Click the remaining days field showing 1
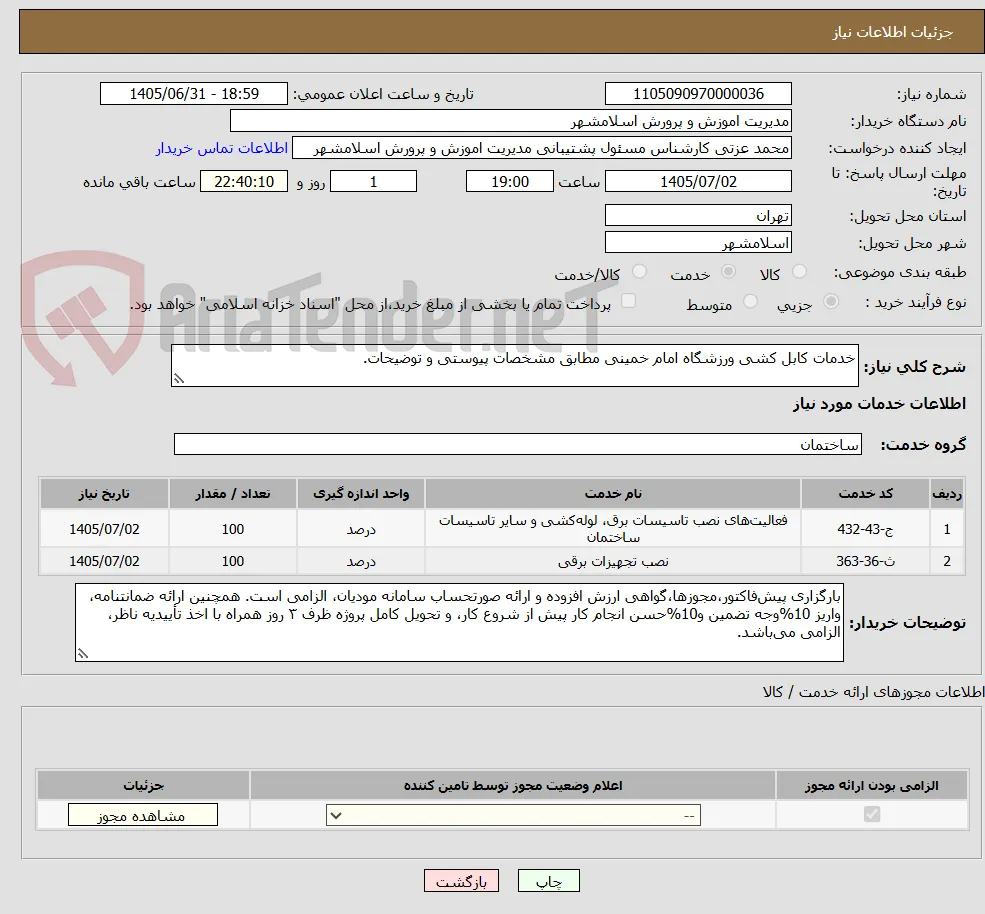Image resolution: width=985 pixels, height=914 pixels. [373, 182]
